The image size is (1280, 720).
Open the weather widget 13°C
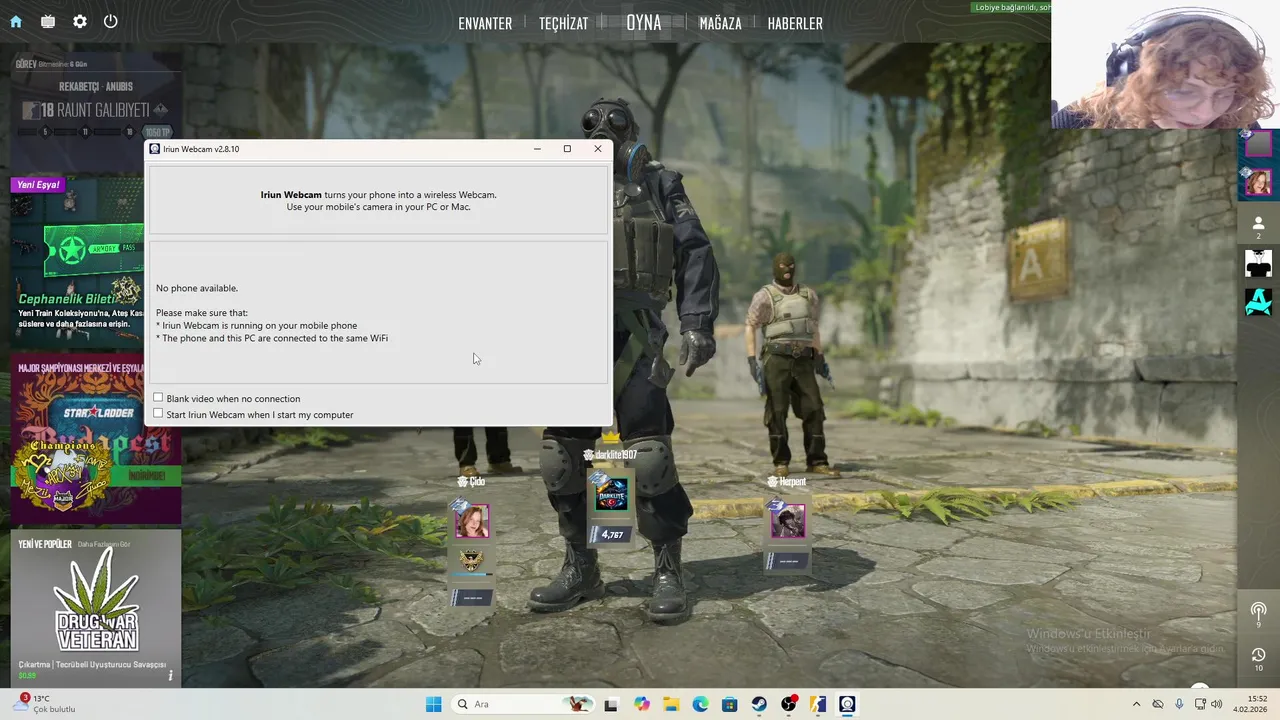(x=46, y=704)
